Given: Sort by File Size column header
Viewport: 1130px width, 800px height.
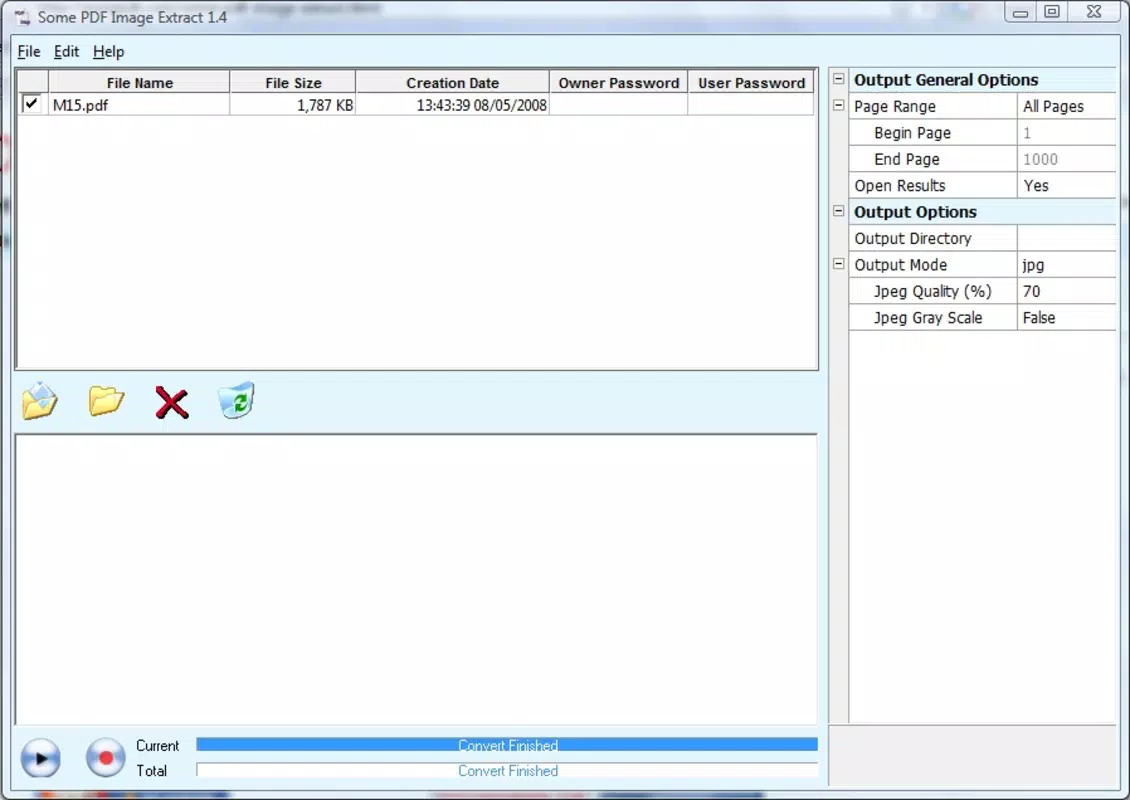Looking at the screenshot, I should click(293, 82).
